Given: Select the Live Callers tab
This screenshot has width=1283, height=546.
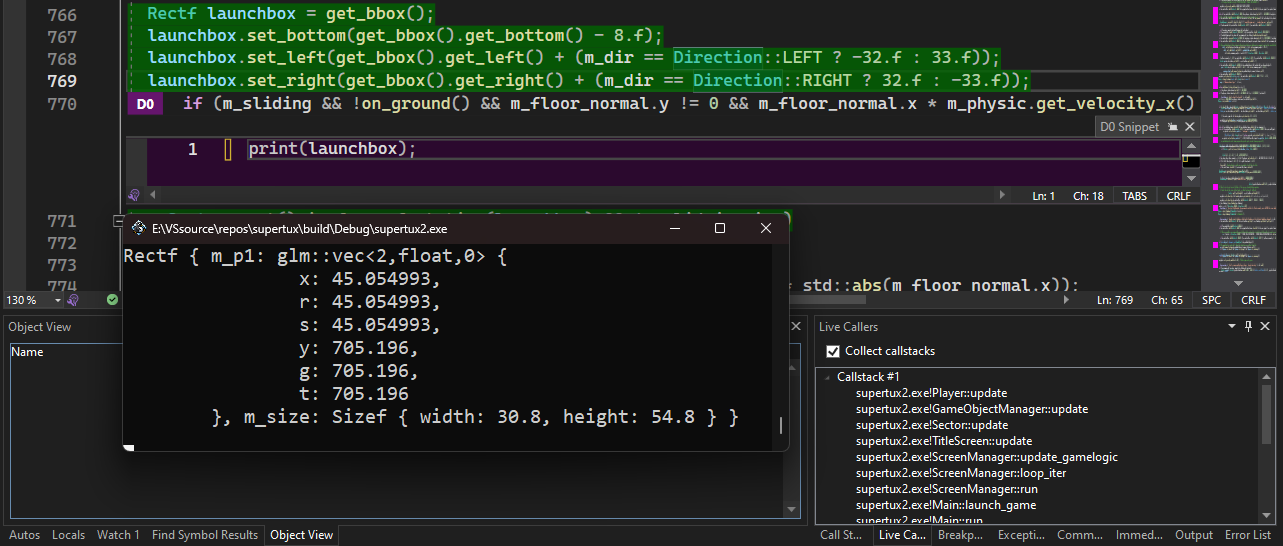Looking at the screenshot, I should 902,535.
